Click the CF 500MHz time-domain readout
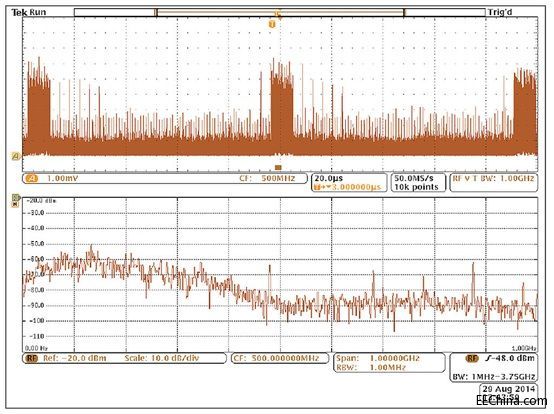The image size is (554, 414). (267, 178)
